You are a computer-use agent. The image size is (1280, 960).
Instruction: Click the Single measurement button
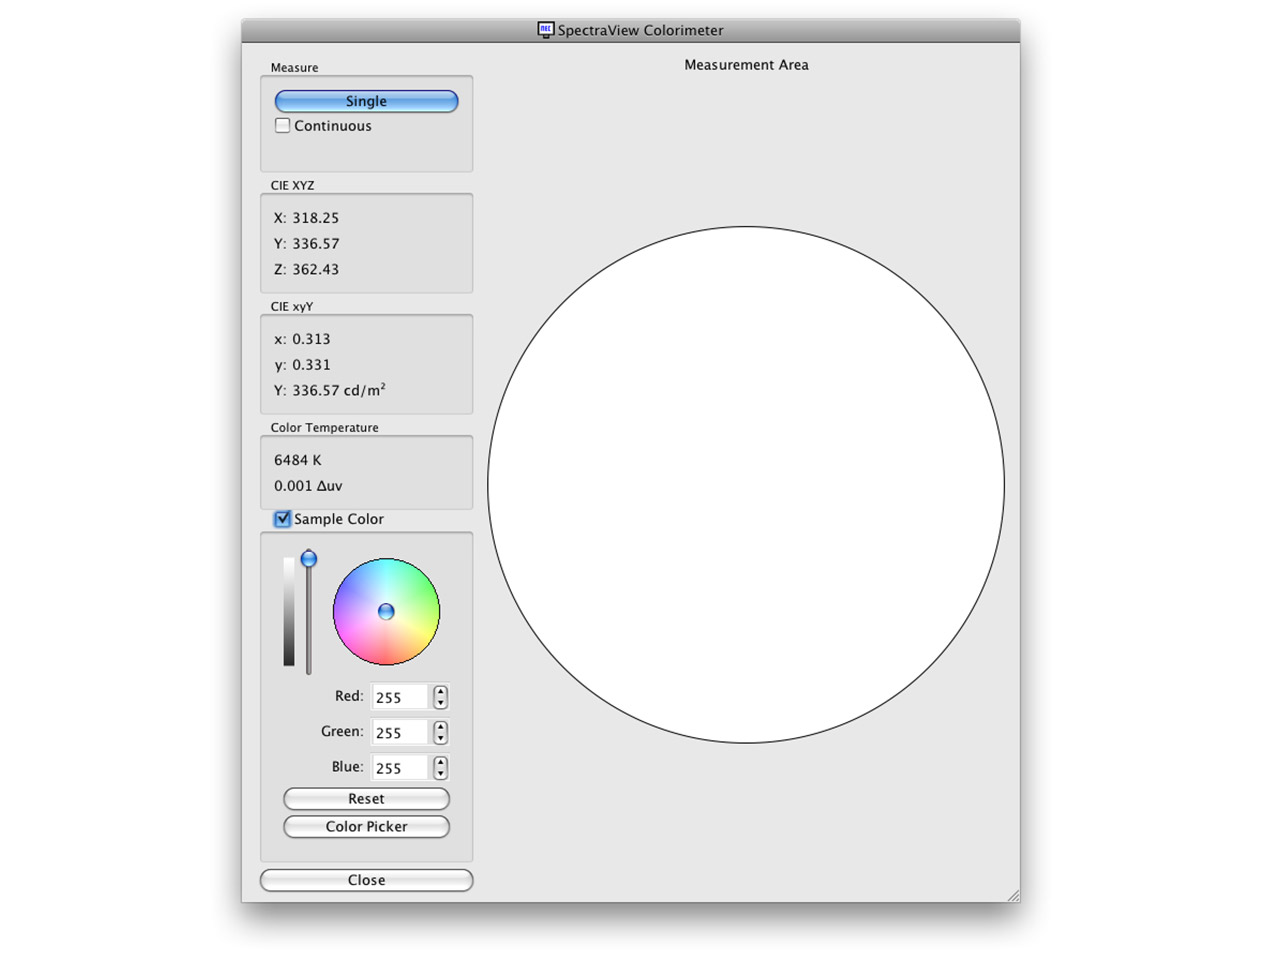[365, 101]
